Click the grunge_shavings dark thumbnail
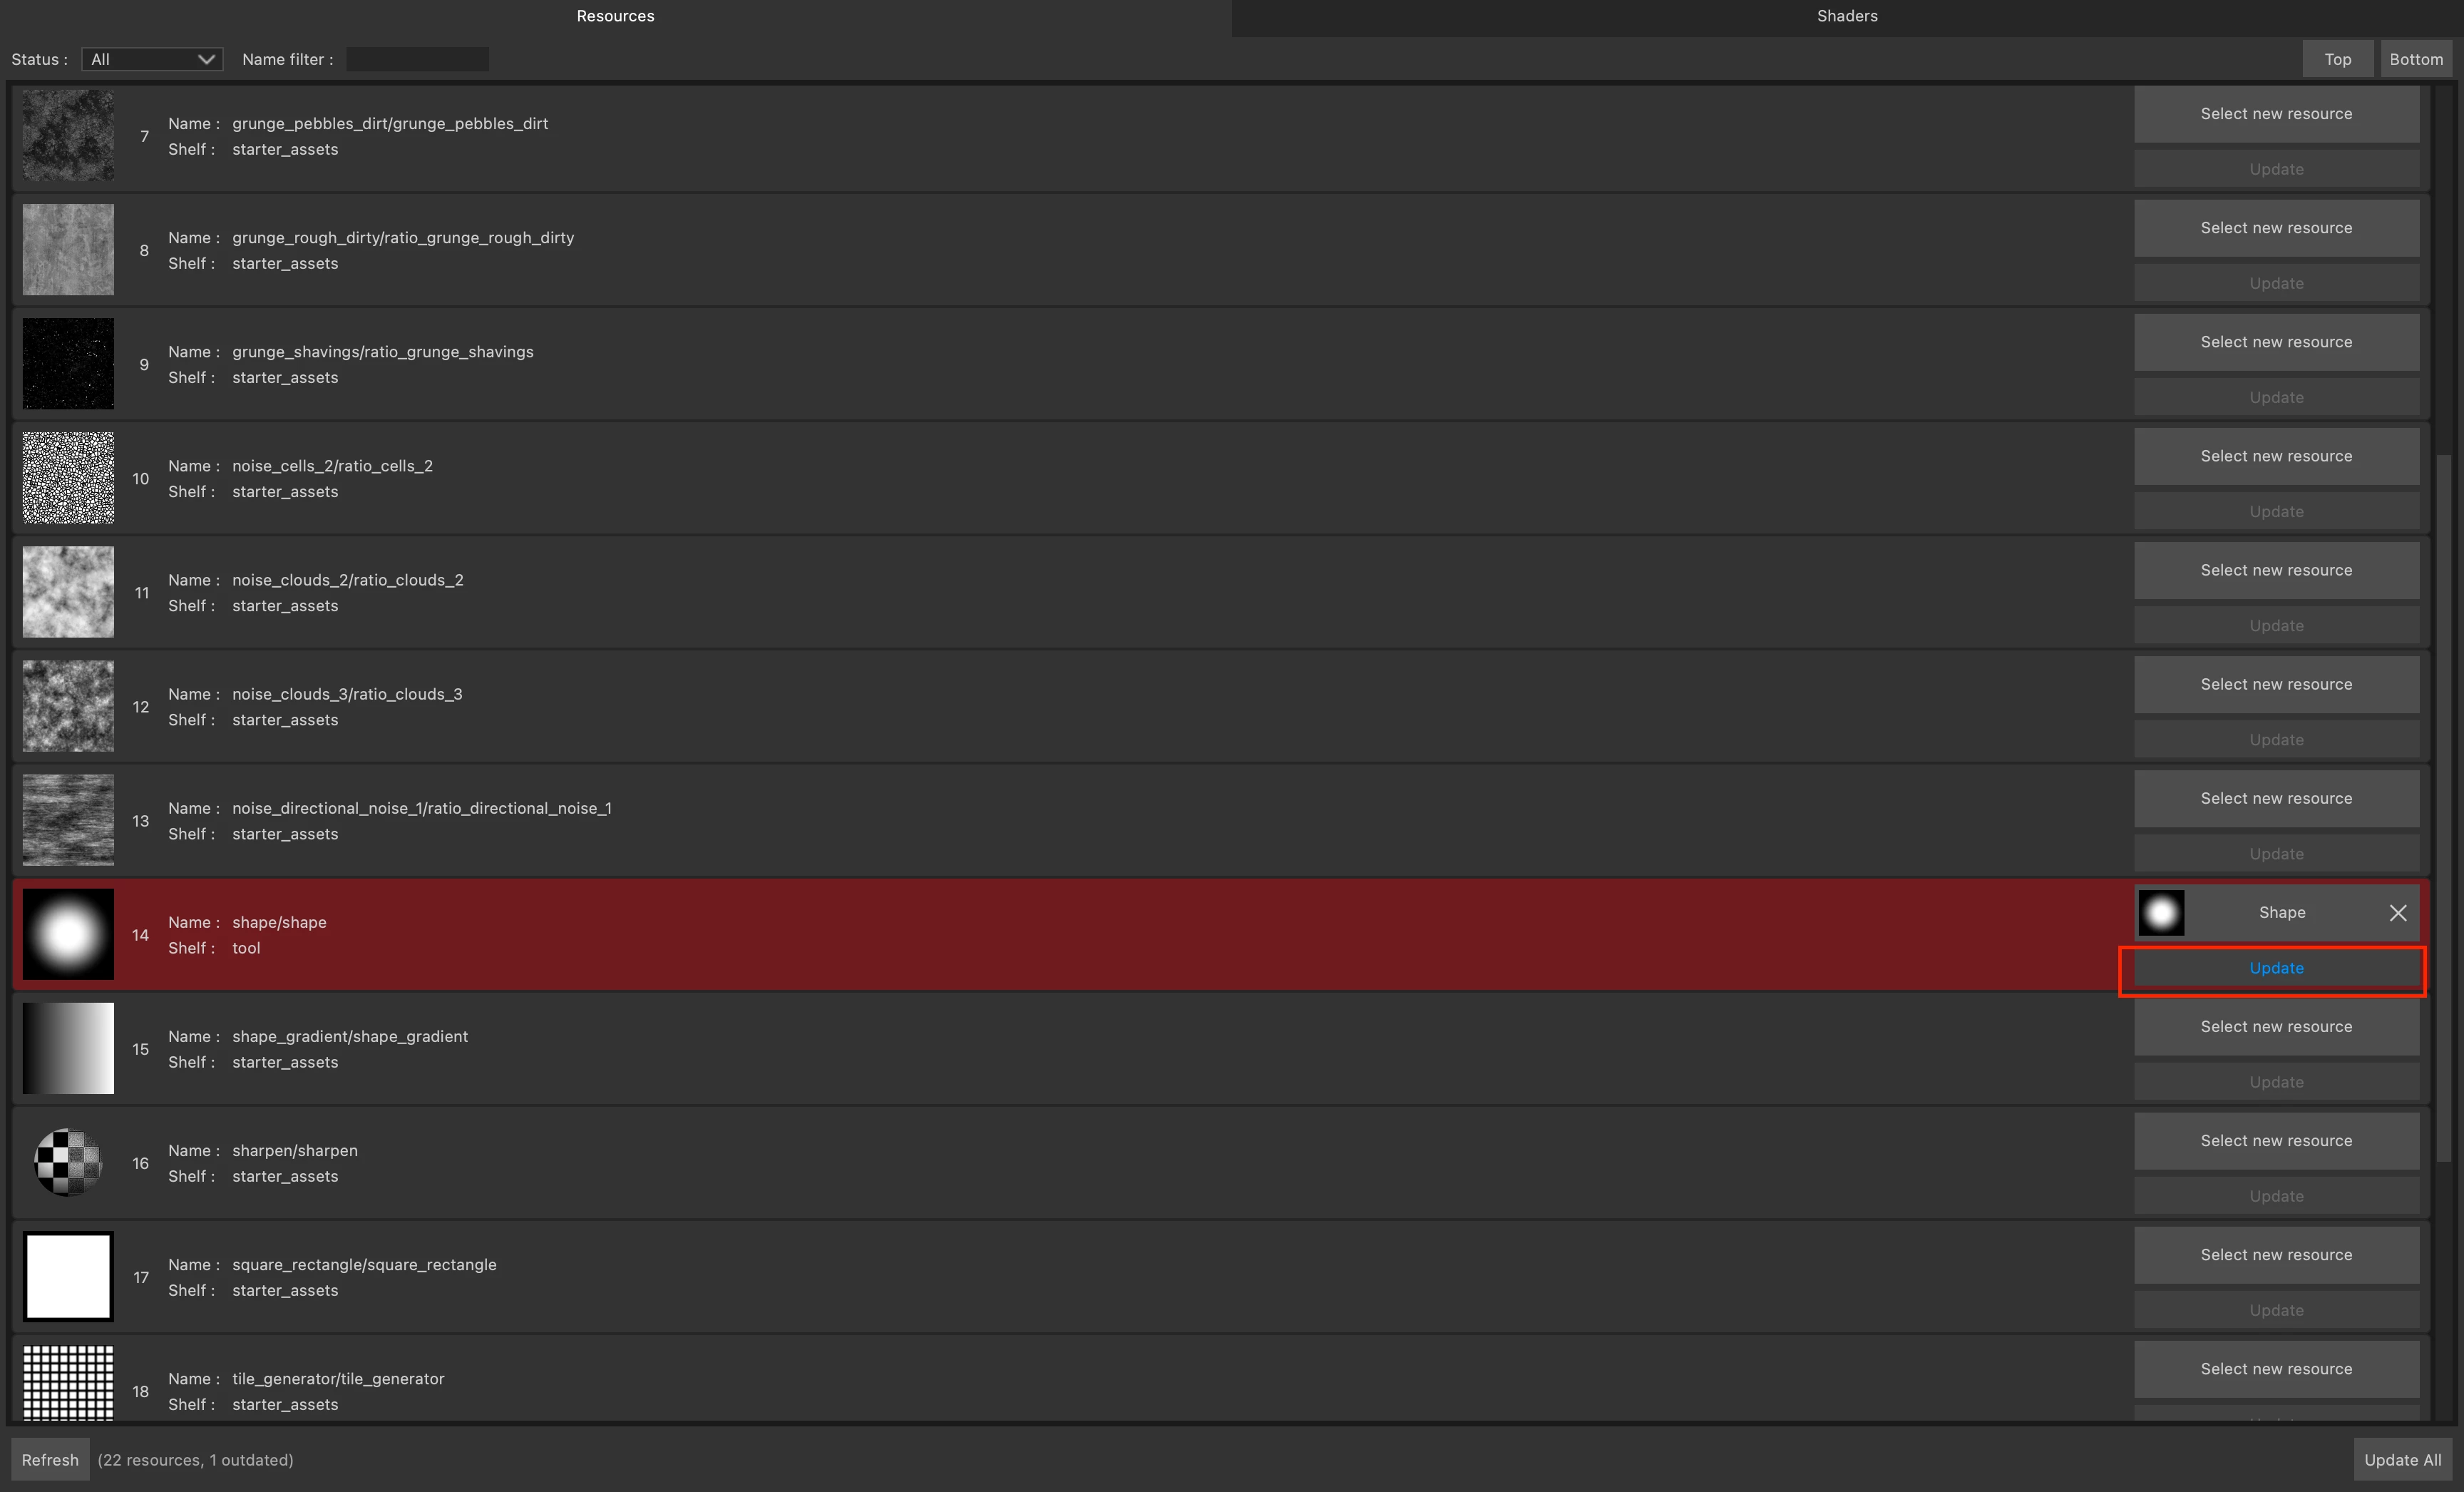 coord(68,363)
